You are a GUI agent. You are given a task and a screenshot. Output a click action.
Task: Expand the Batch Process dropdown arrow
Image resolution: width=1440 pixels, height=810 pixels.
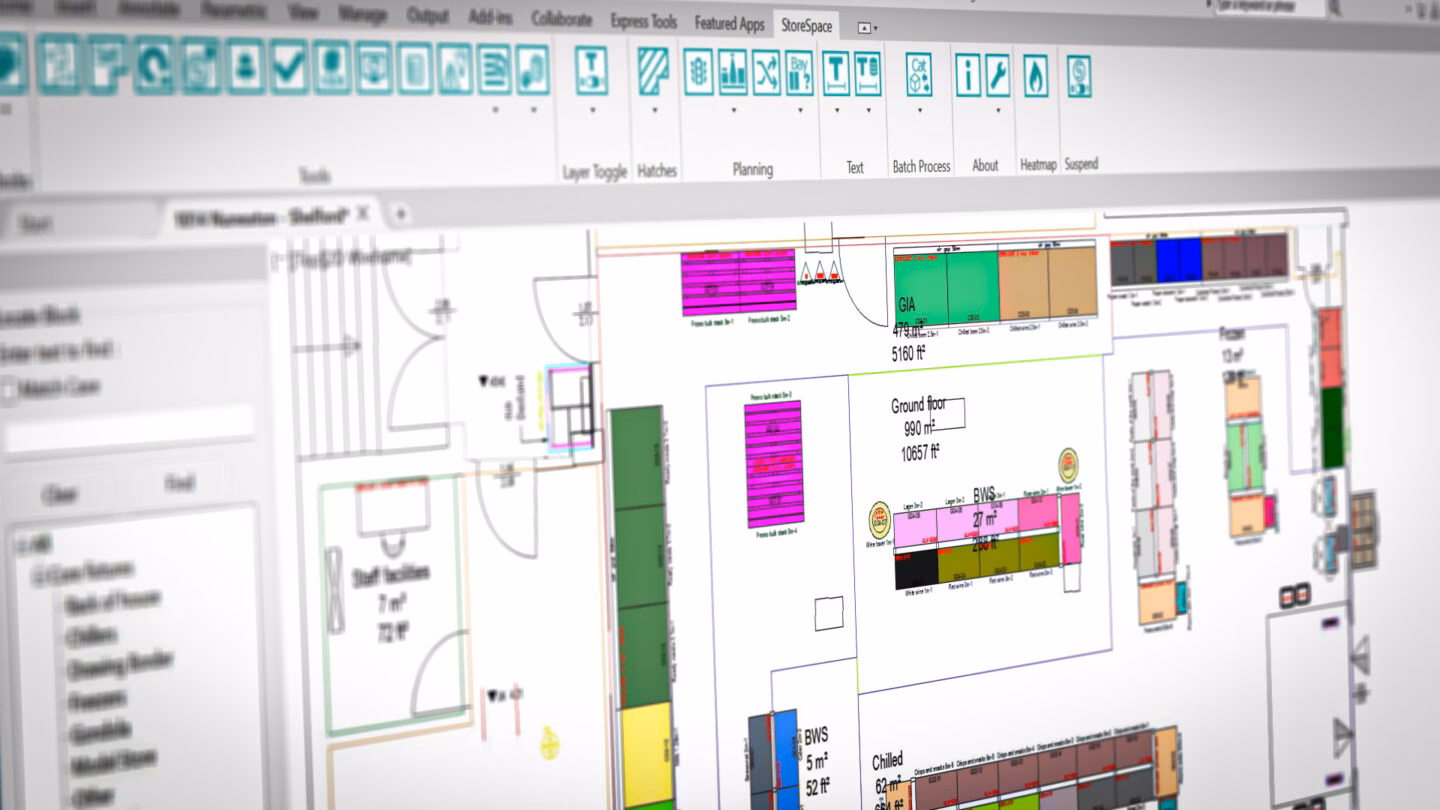(x=919, y=110)
